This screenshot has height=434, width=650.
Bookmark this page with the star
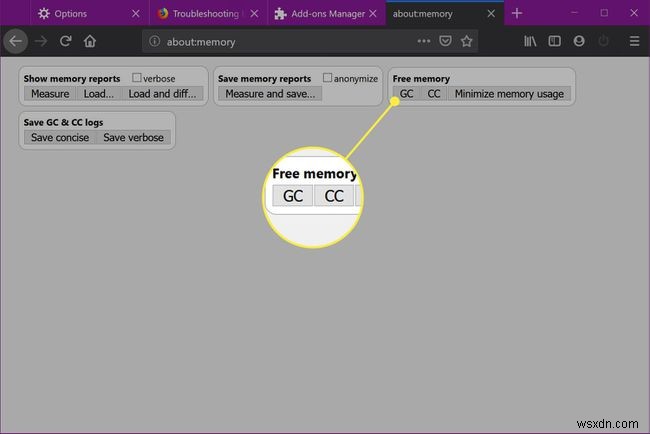tap(467, 41)
